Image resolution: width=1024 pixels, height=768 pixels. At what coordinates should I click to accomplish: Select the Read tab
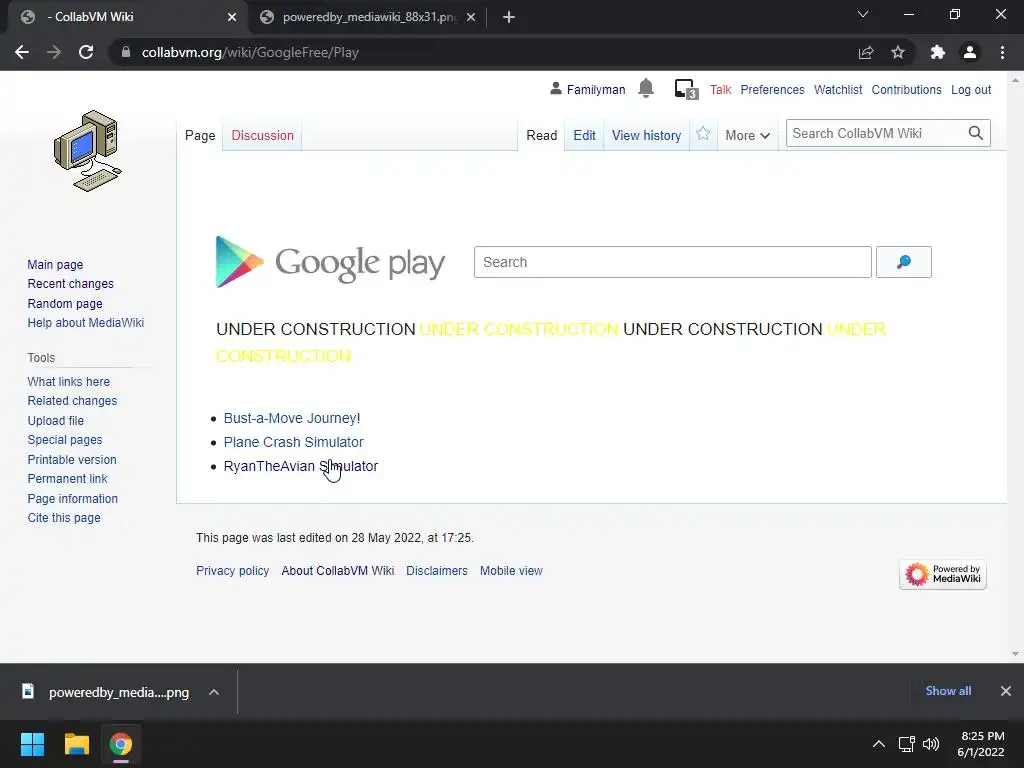[x=541, y=135]
